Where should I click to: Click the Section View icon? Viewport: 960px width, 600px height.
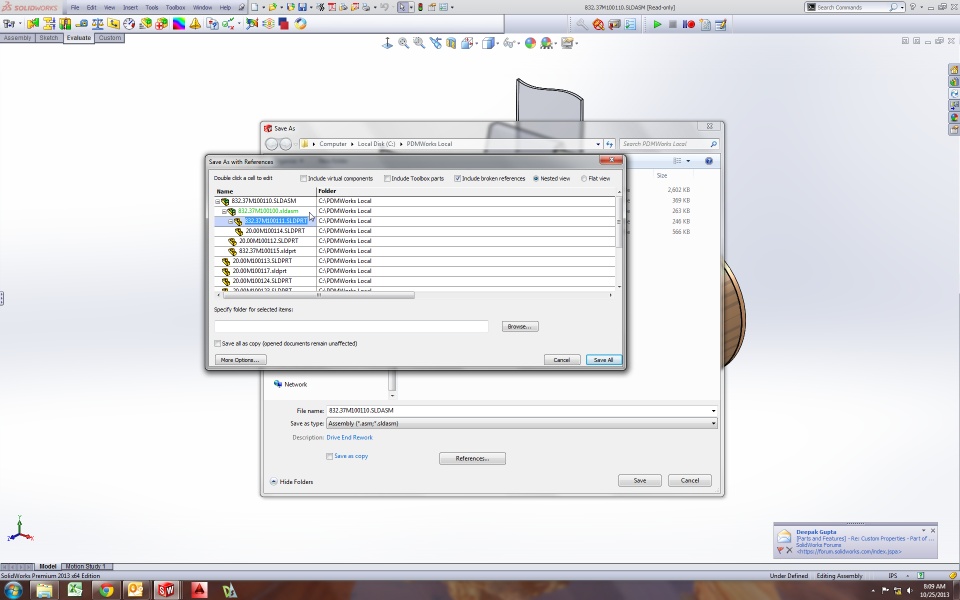451,43
